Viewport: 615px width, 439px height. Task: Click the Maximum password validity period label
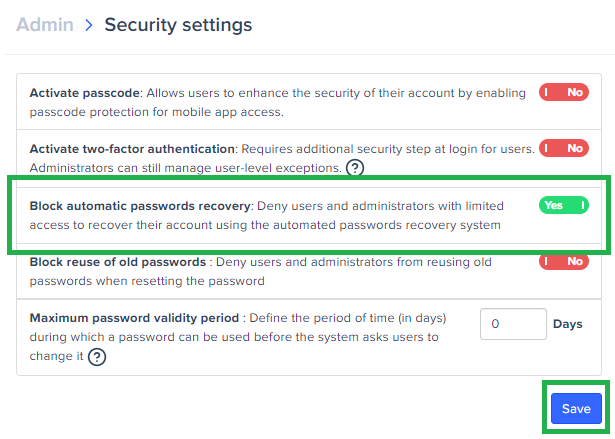pyautogui.click(x=133, y=318)
